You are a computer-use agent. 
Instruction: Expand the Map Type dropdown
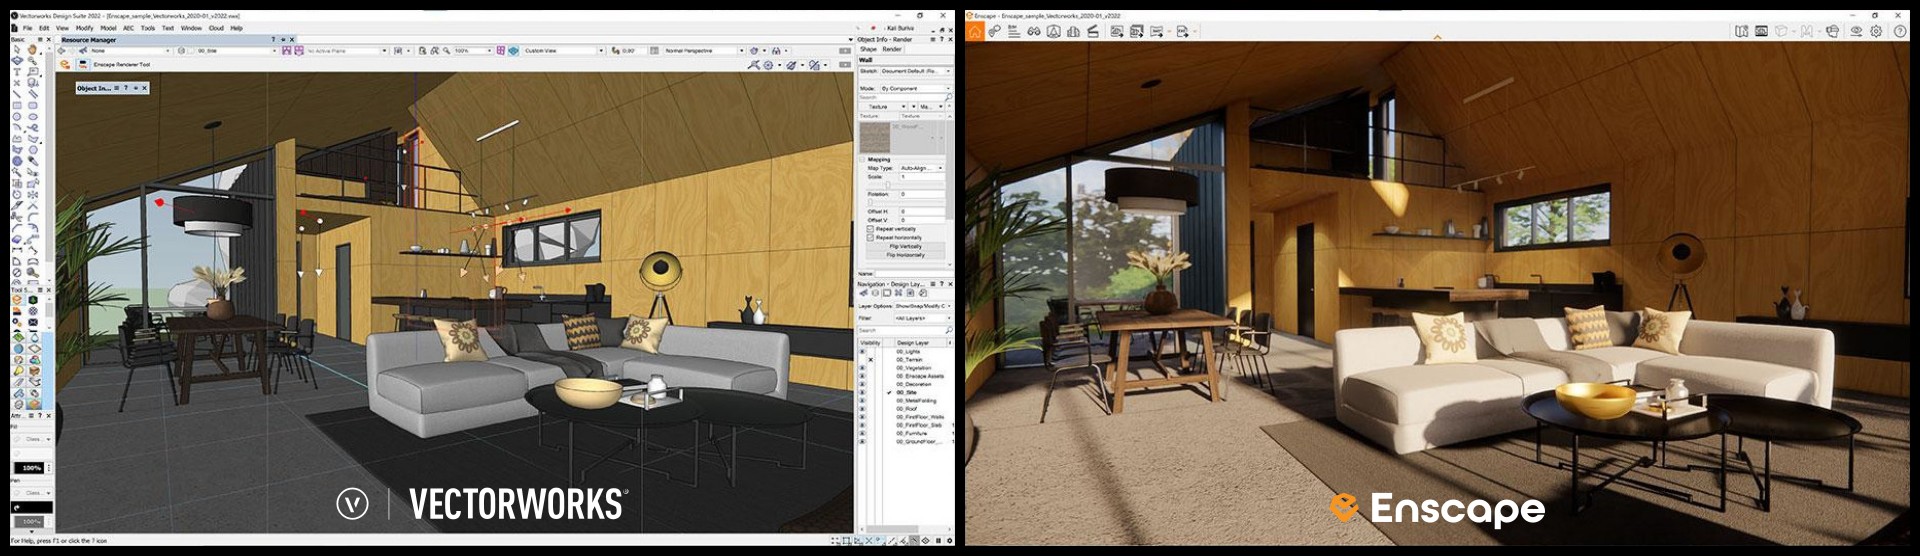920,168
